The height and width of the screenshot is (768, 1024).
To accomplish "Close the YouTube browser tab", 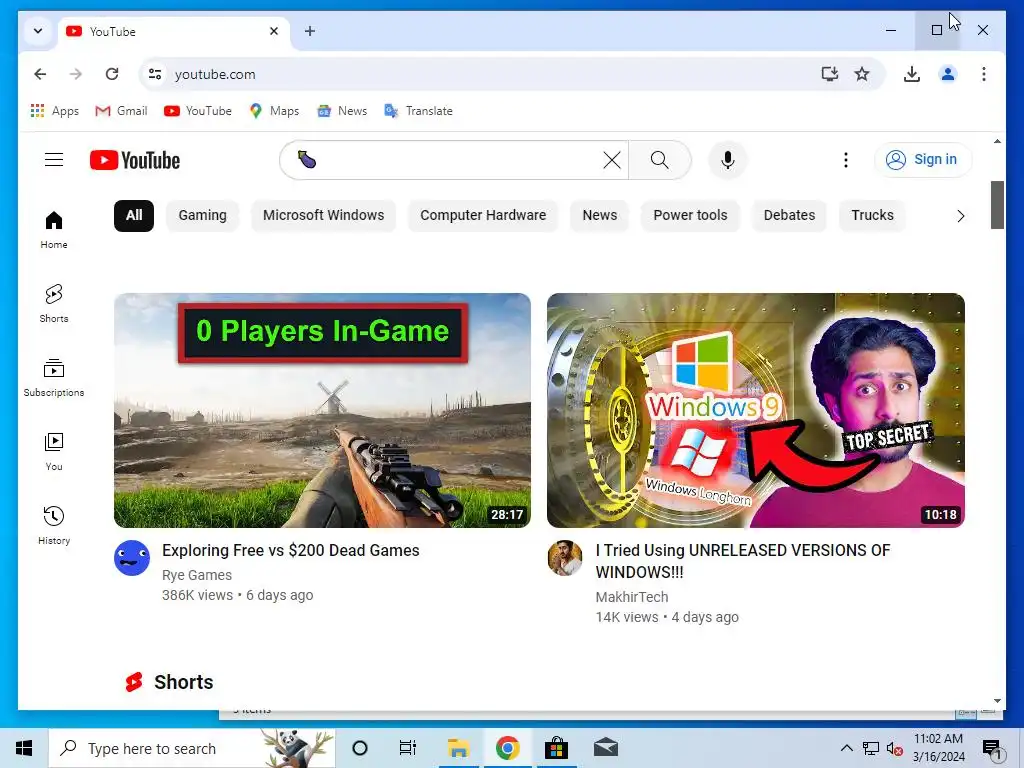I will pyautogui.click(x=274, y=31).
